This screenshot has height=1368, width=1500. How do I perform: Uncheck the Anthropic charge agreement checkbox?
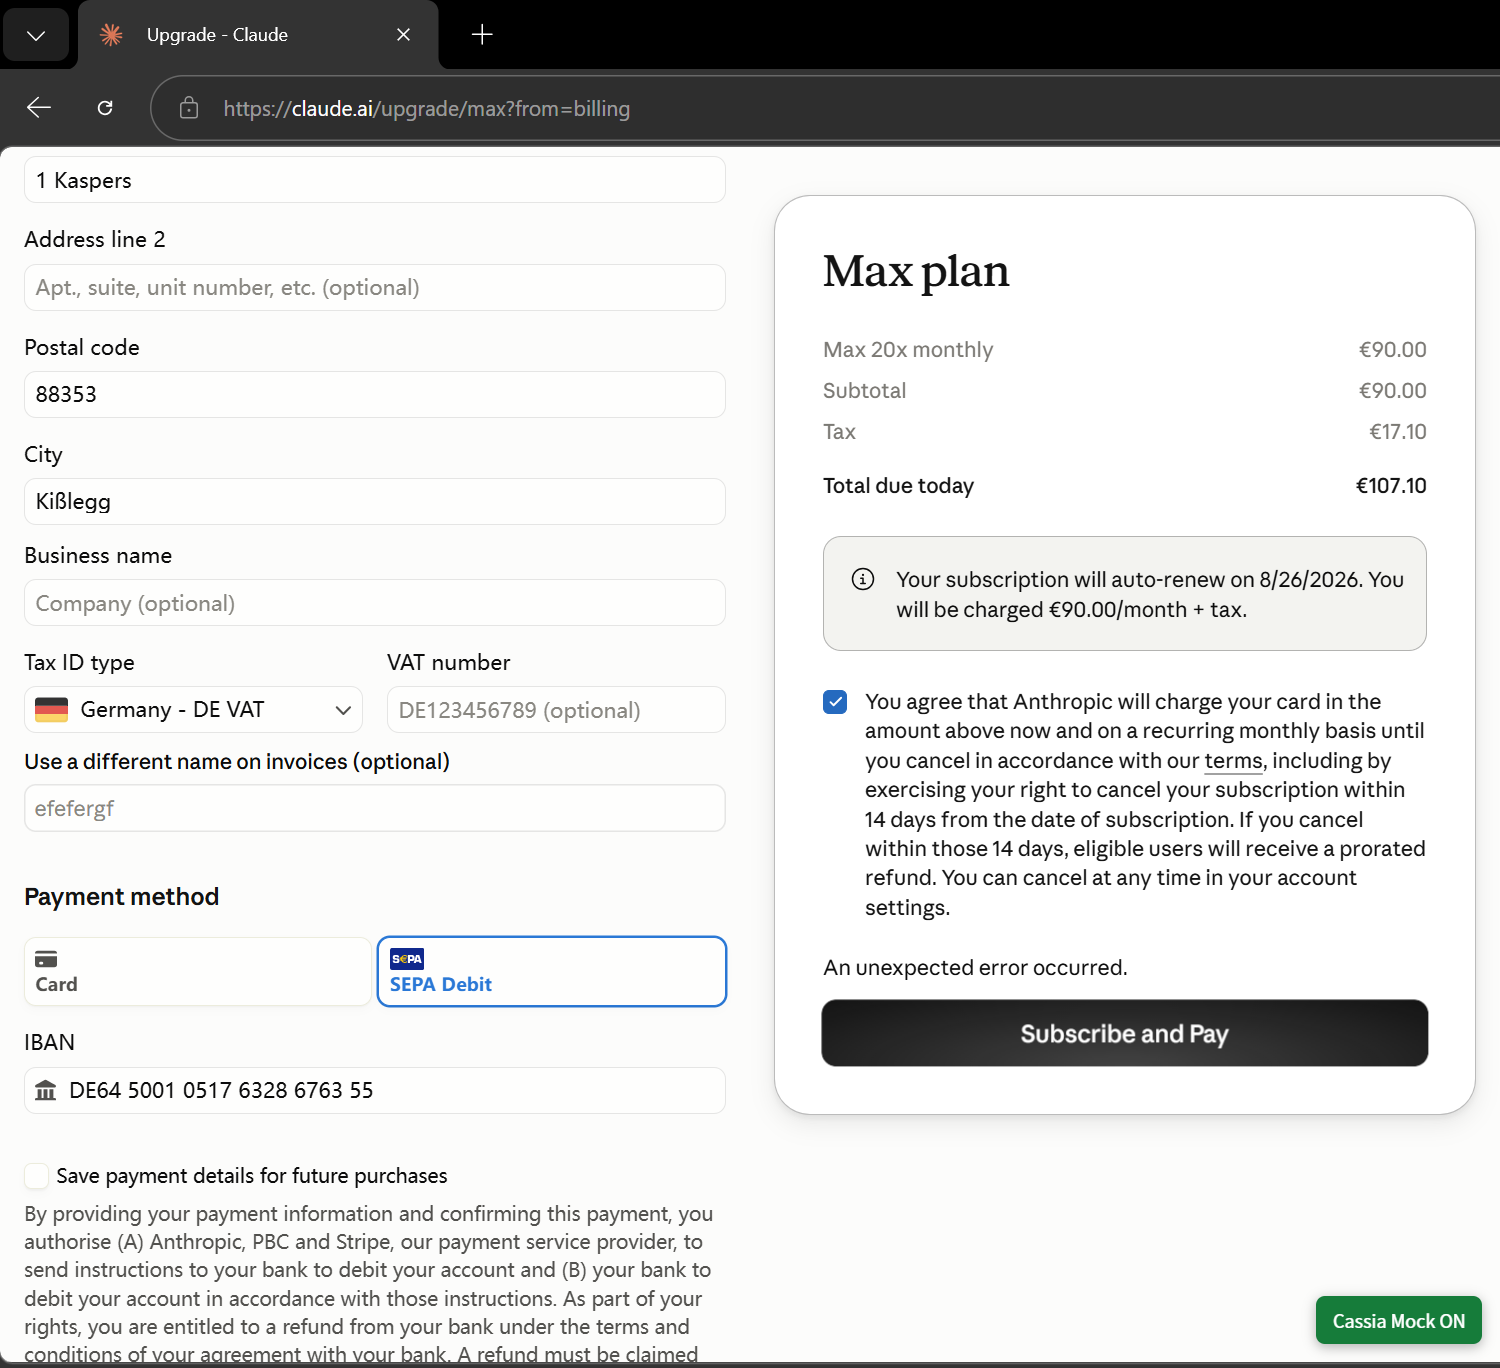click(x=835, y=702)
